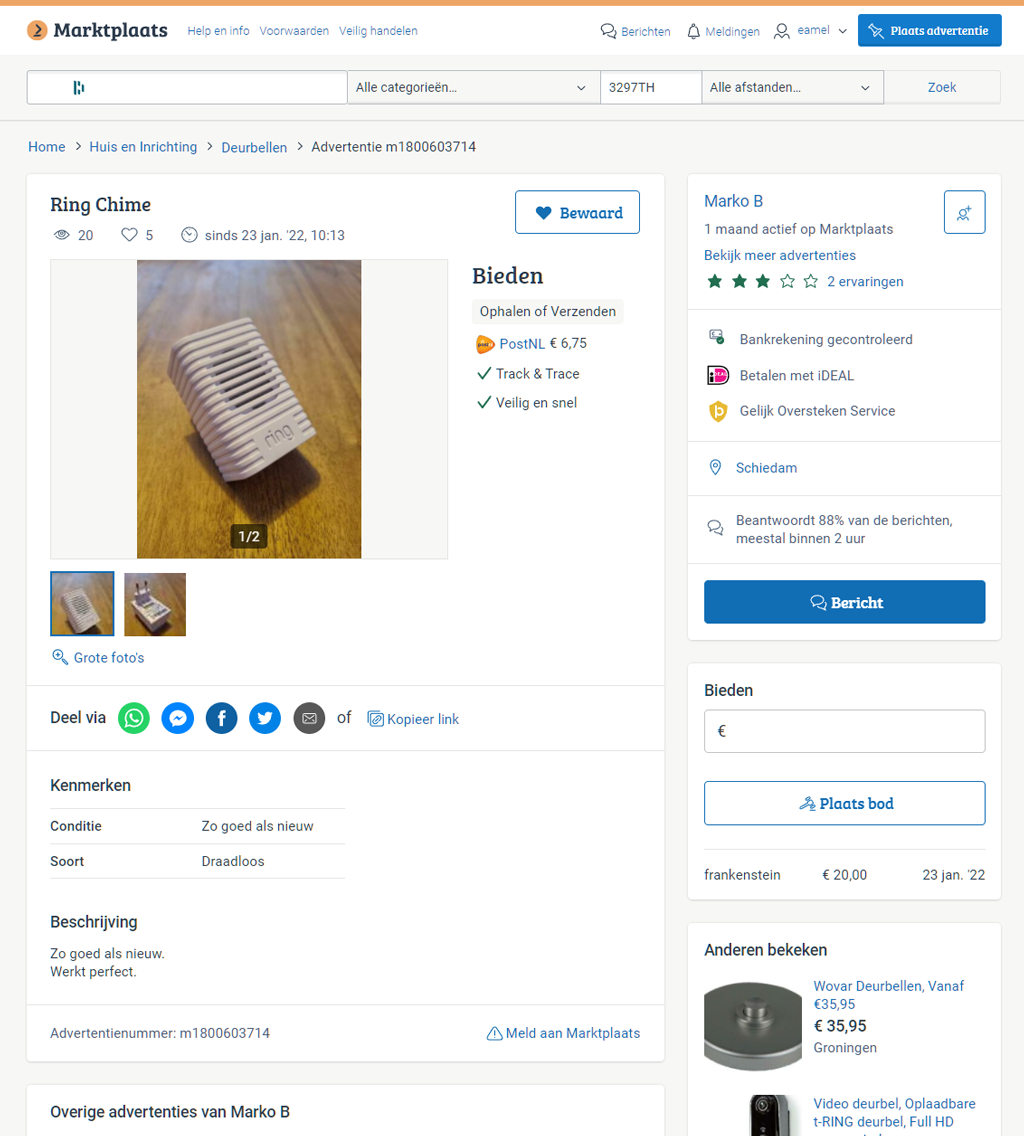Click the response-rate chat bubbles icon
The width and height of the screenshot is (1024, 1136).
coord(715,527)
